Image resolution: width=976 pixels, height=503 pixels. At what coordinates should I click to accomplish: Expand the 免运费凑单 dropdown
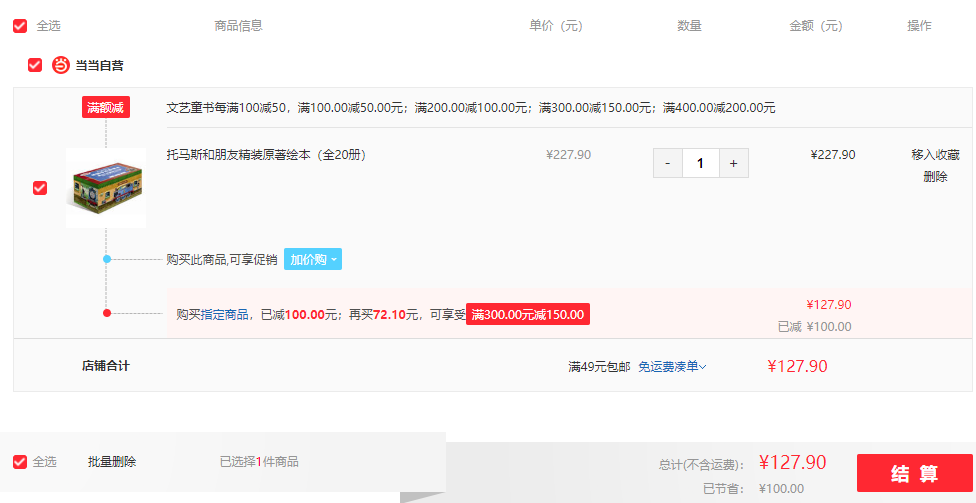click(672, 367)
